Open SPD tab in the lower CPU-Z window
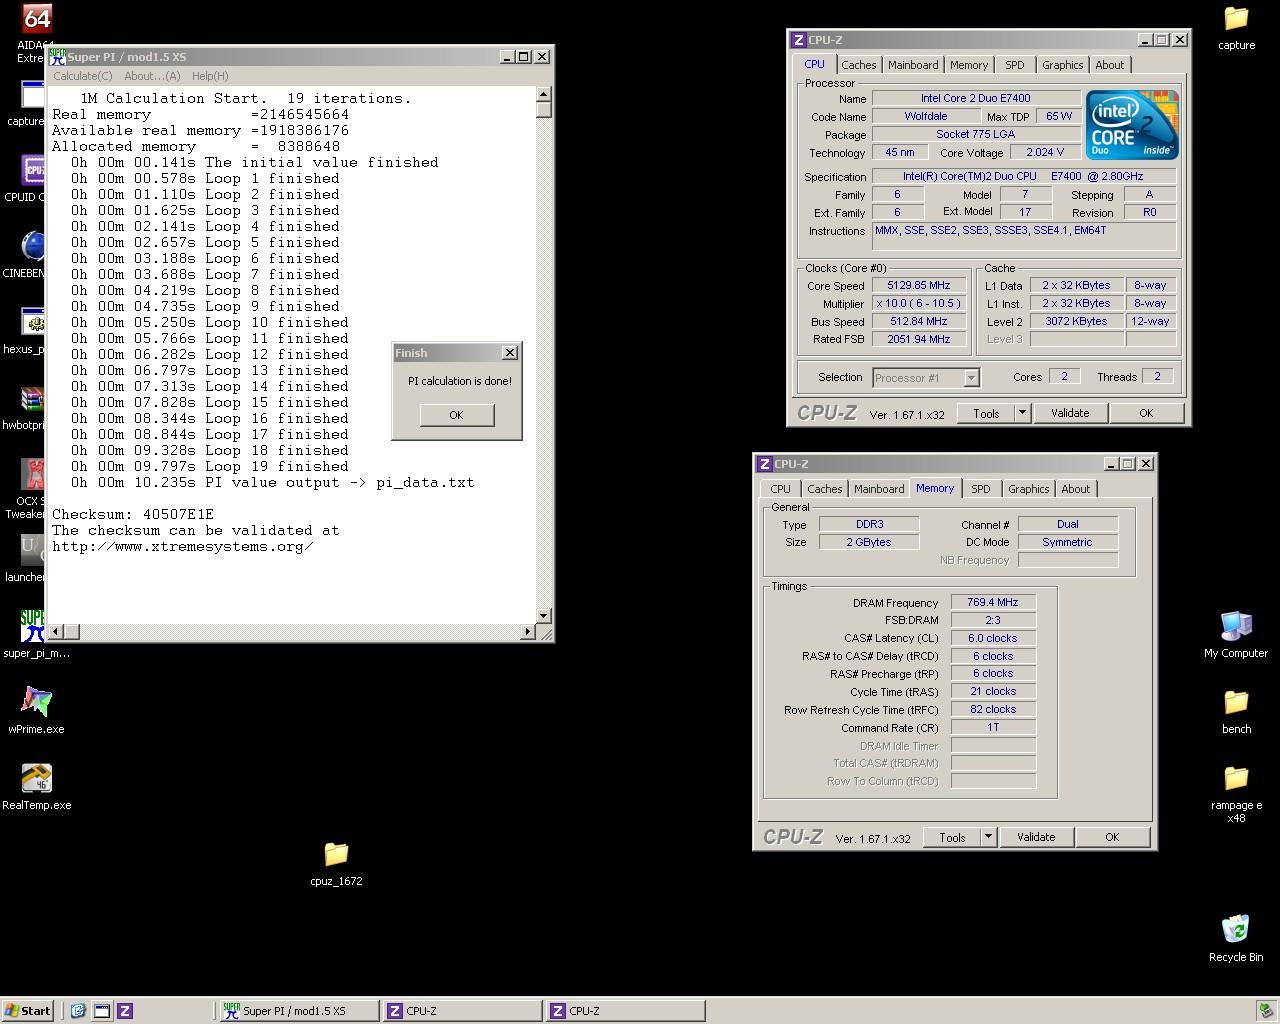The image size is (1280, 1024). tap(981, 489)
